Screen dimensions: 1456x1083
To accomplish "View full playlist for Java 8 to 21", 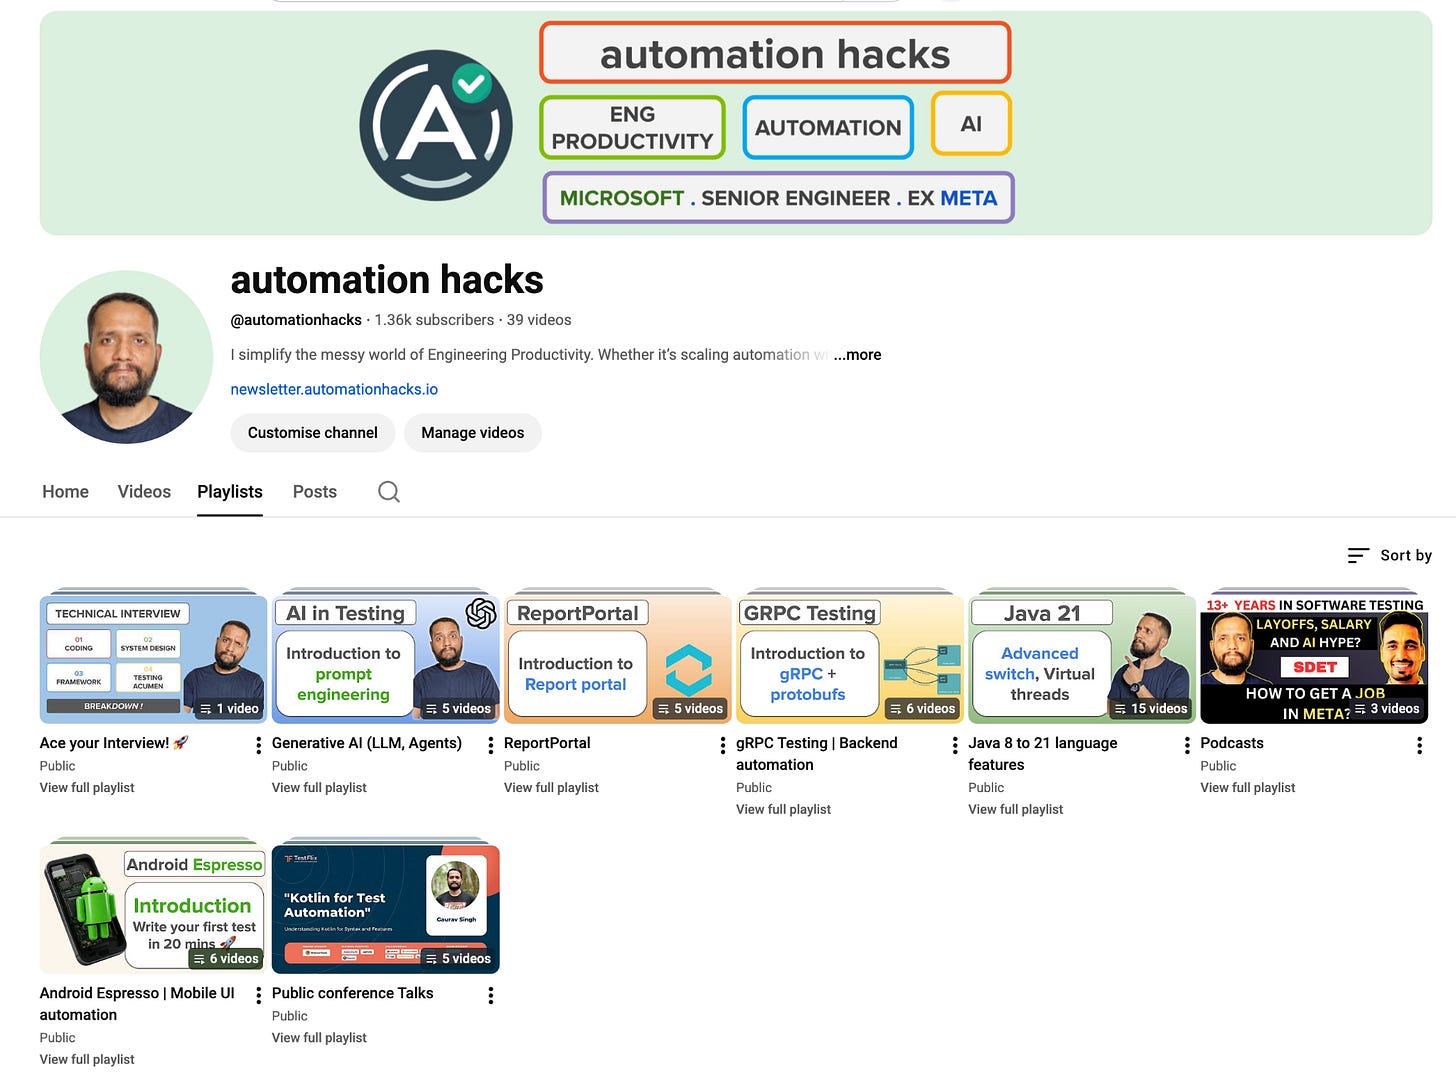I will (1015, 810).
